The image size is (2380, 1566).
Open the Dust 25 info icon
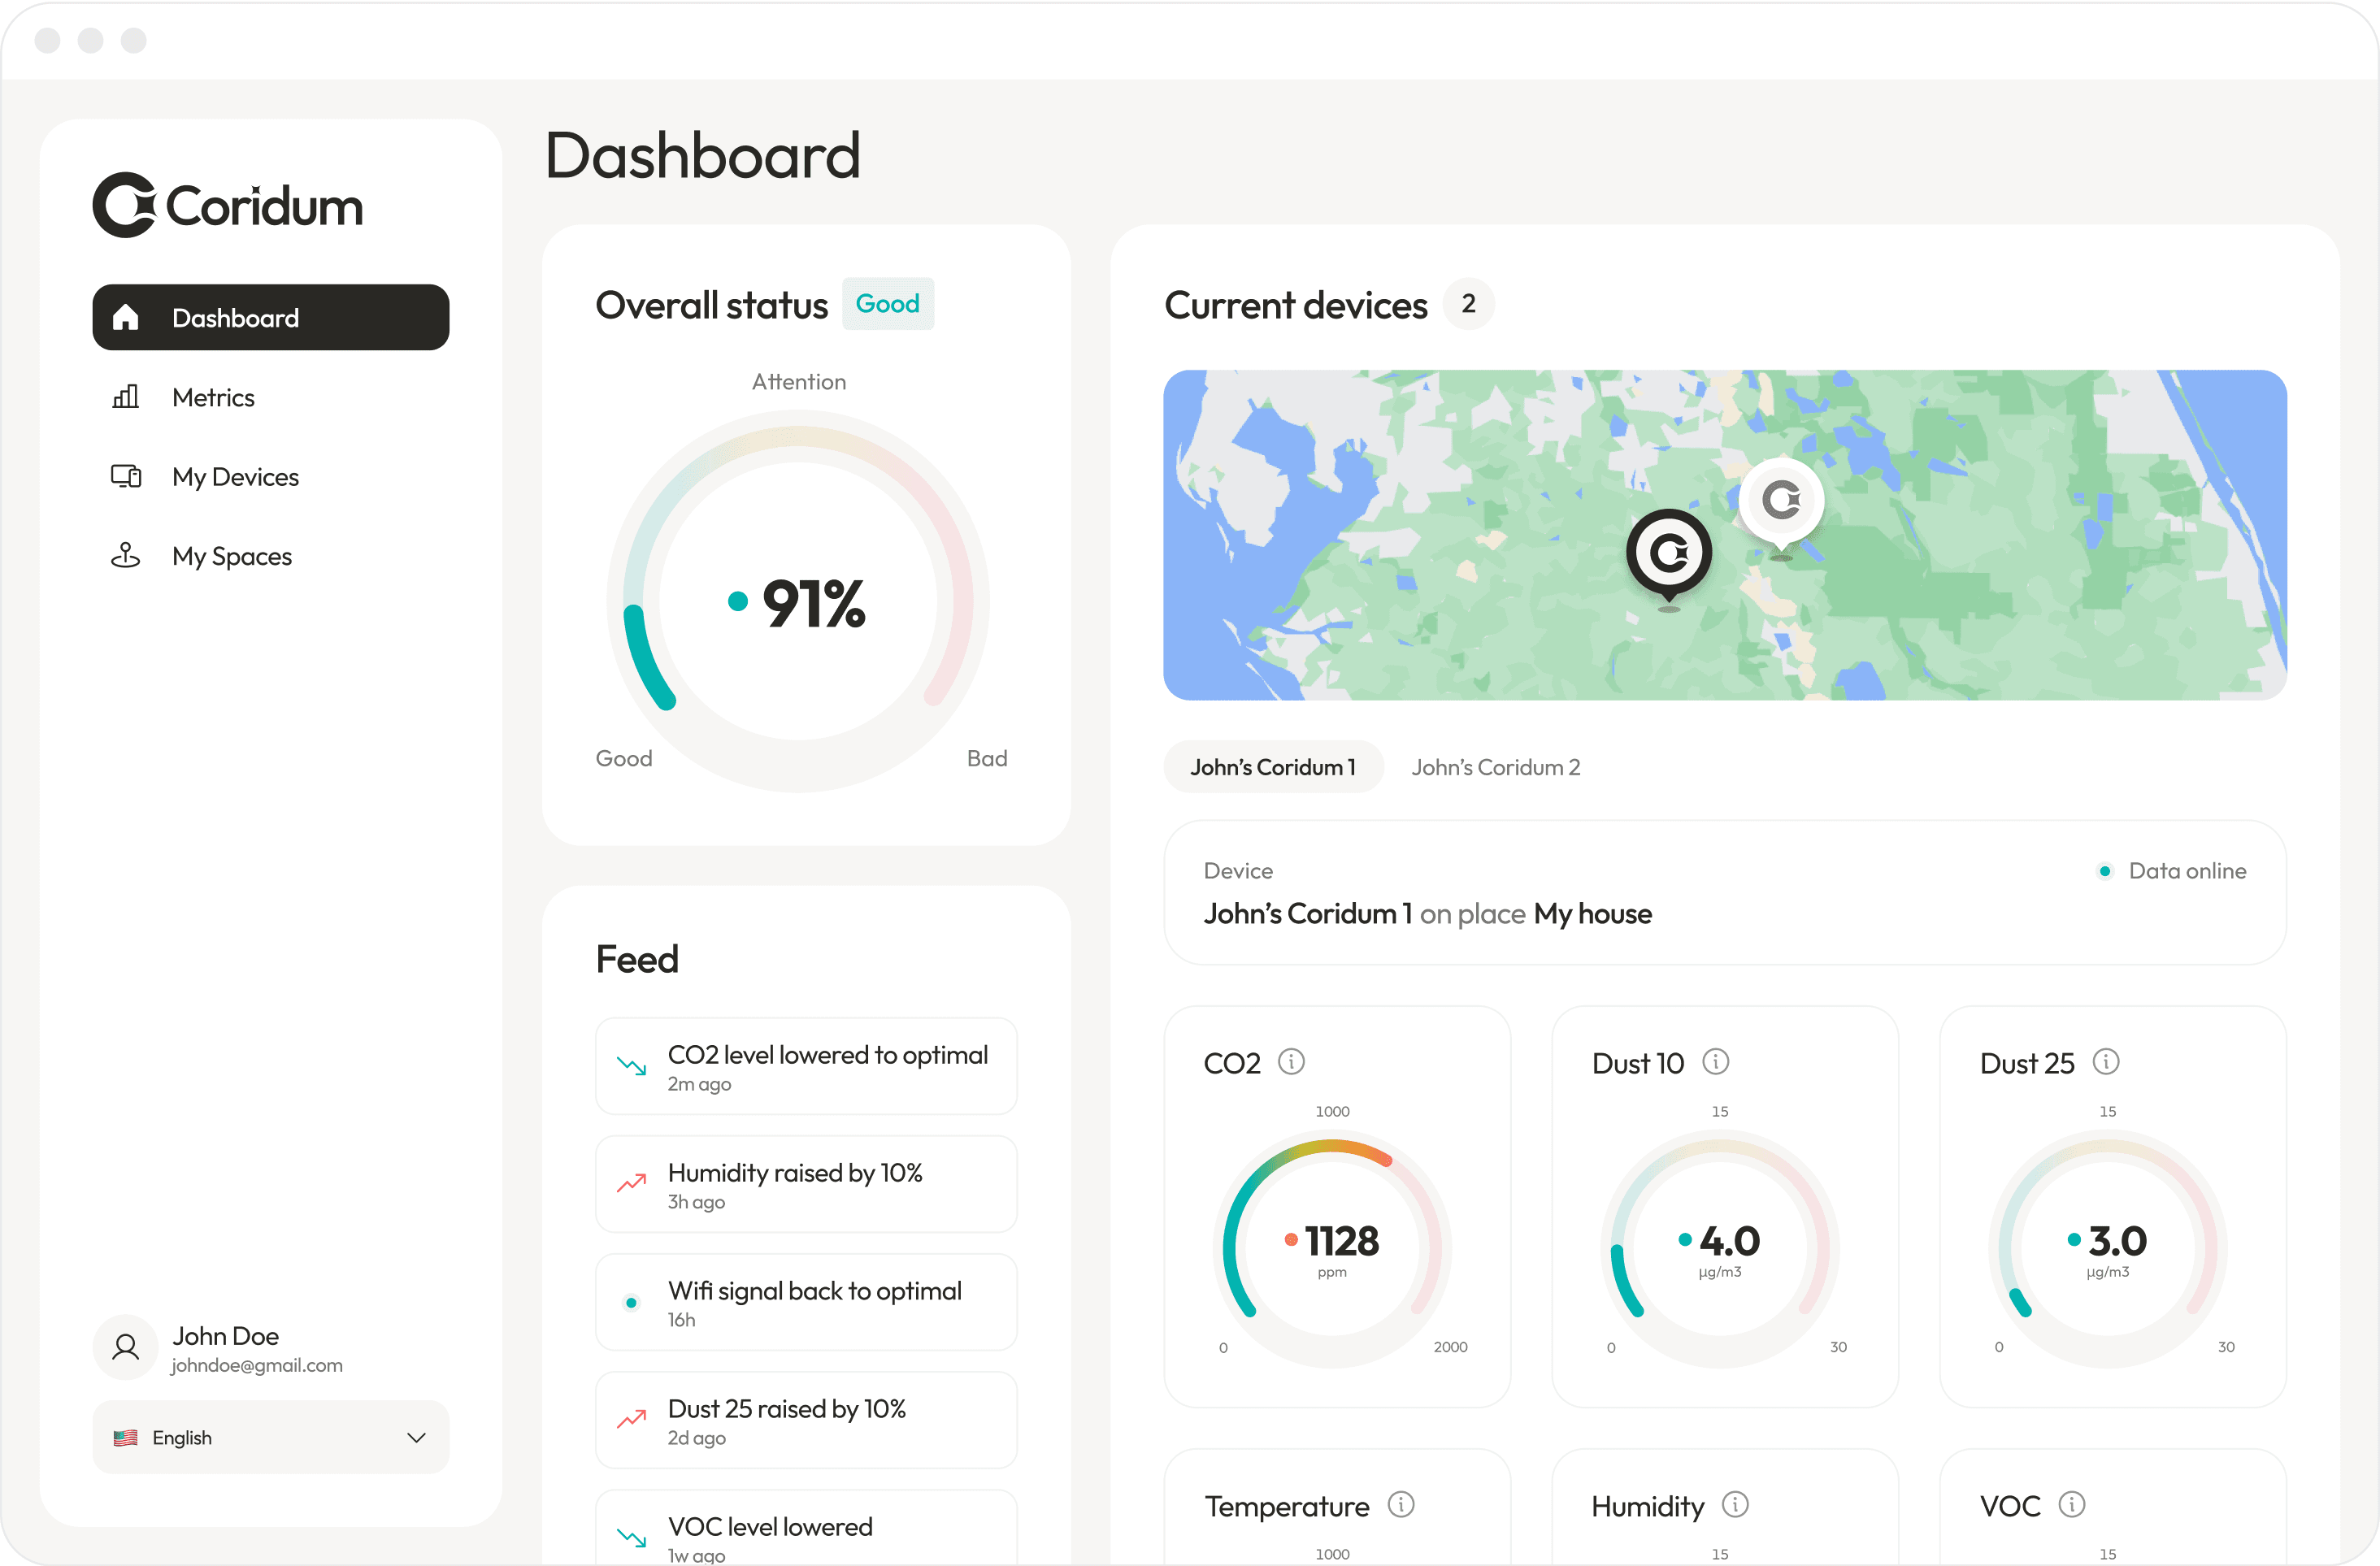coord(2105,1061)
